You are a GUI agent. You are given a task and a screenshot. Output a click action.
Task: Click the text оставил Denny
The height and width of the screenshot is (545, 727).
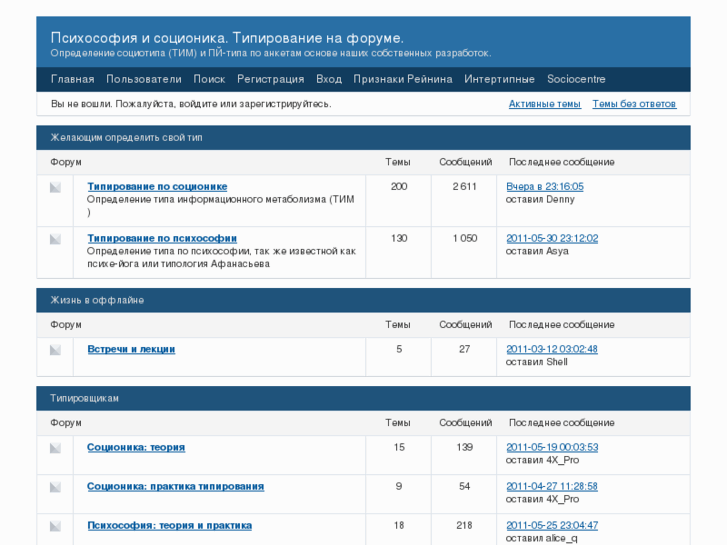tap(540, 199)
